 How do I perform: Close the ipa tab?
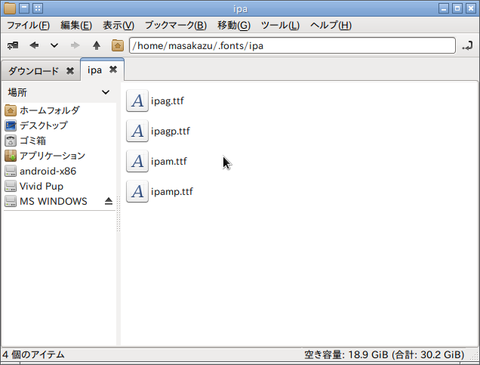tap(113, 70)
